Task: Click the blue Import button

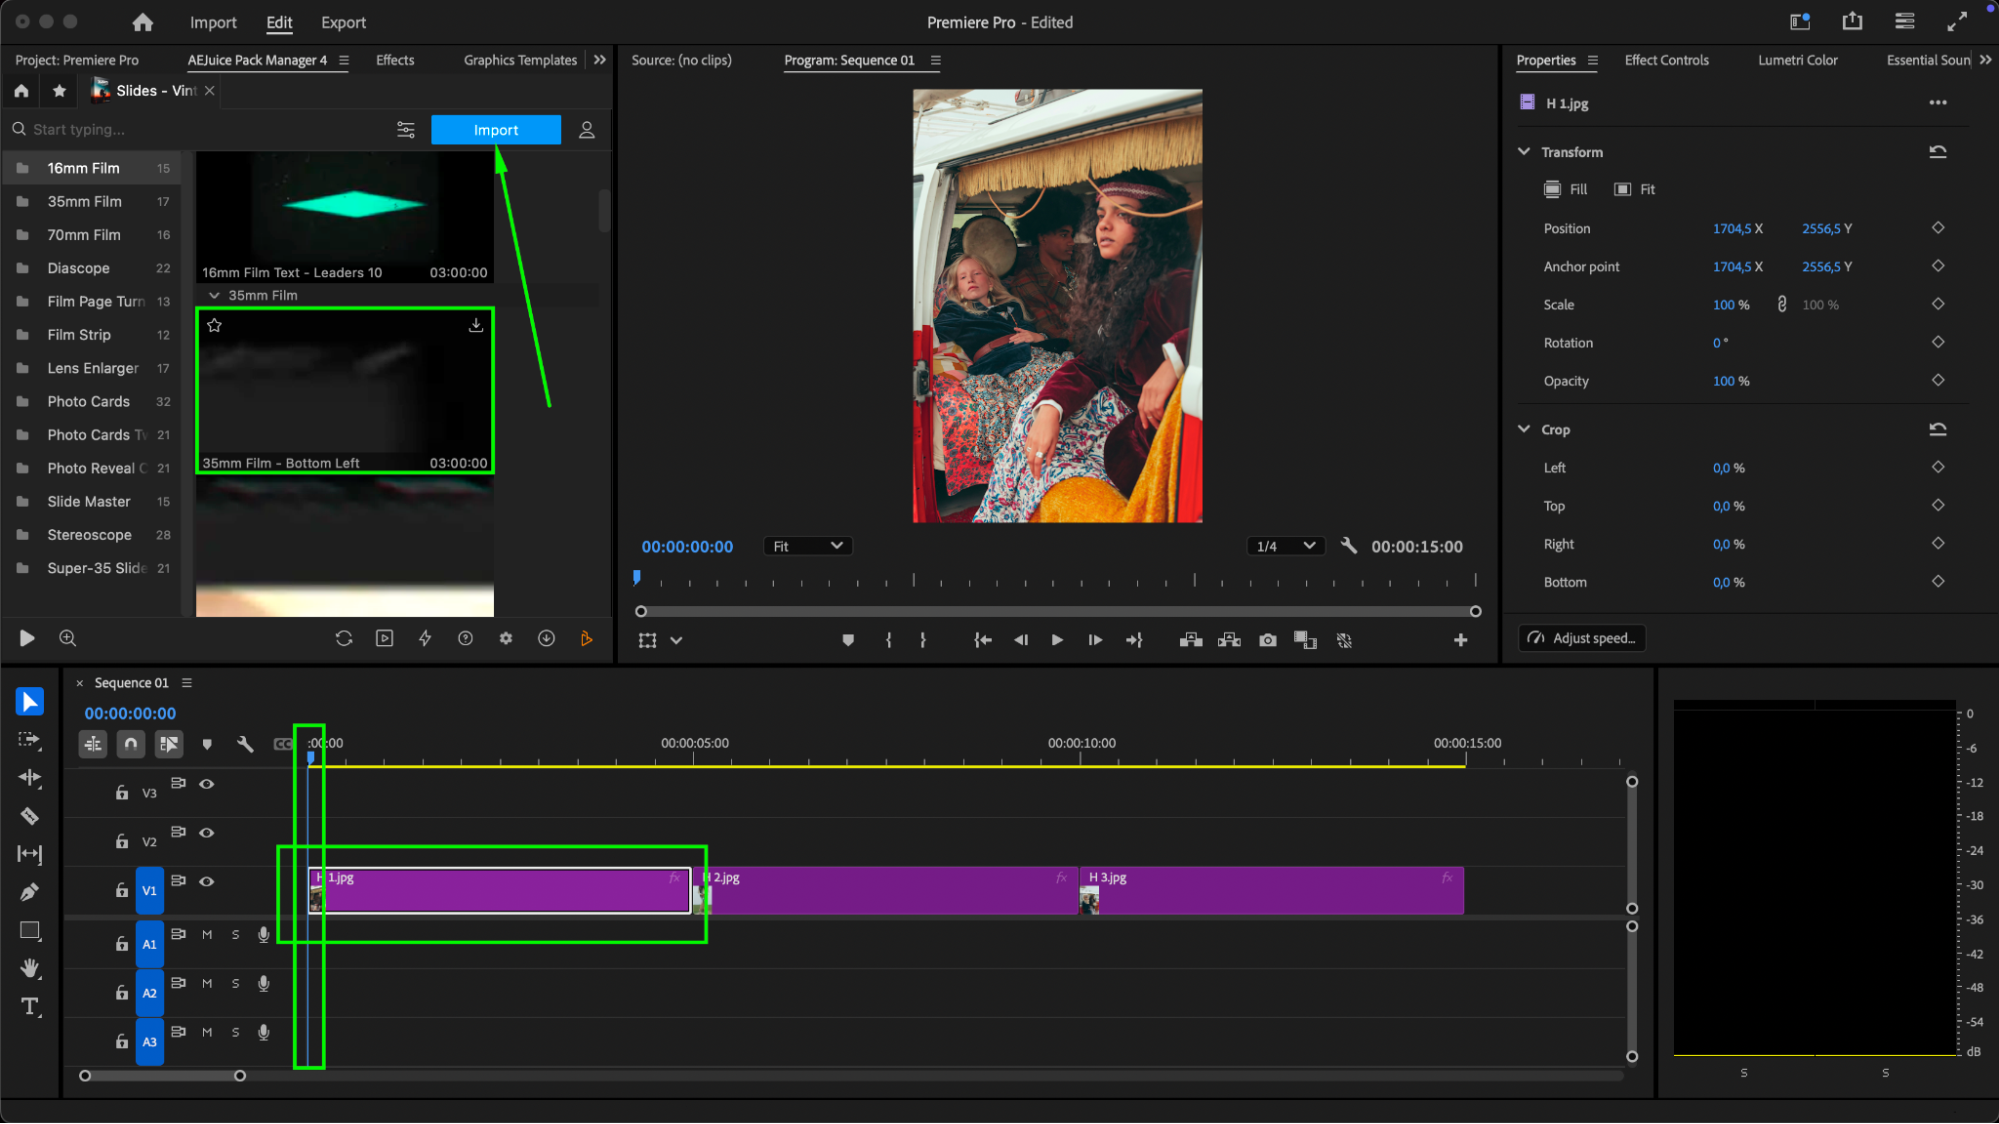Action: [495, 130]
